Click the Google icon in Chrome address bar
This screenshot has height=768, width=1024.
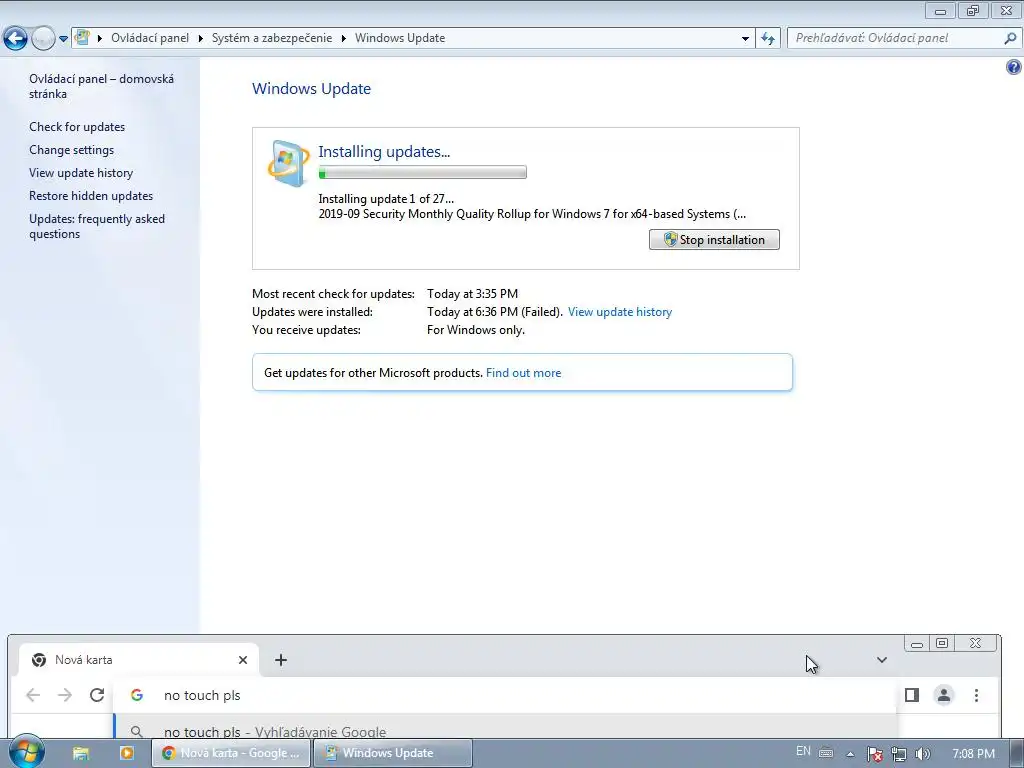click(136, 695)
